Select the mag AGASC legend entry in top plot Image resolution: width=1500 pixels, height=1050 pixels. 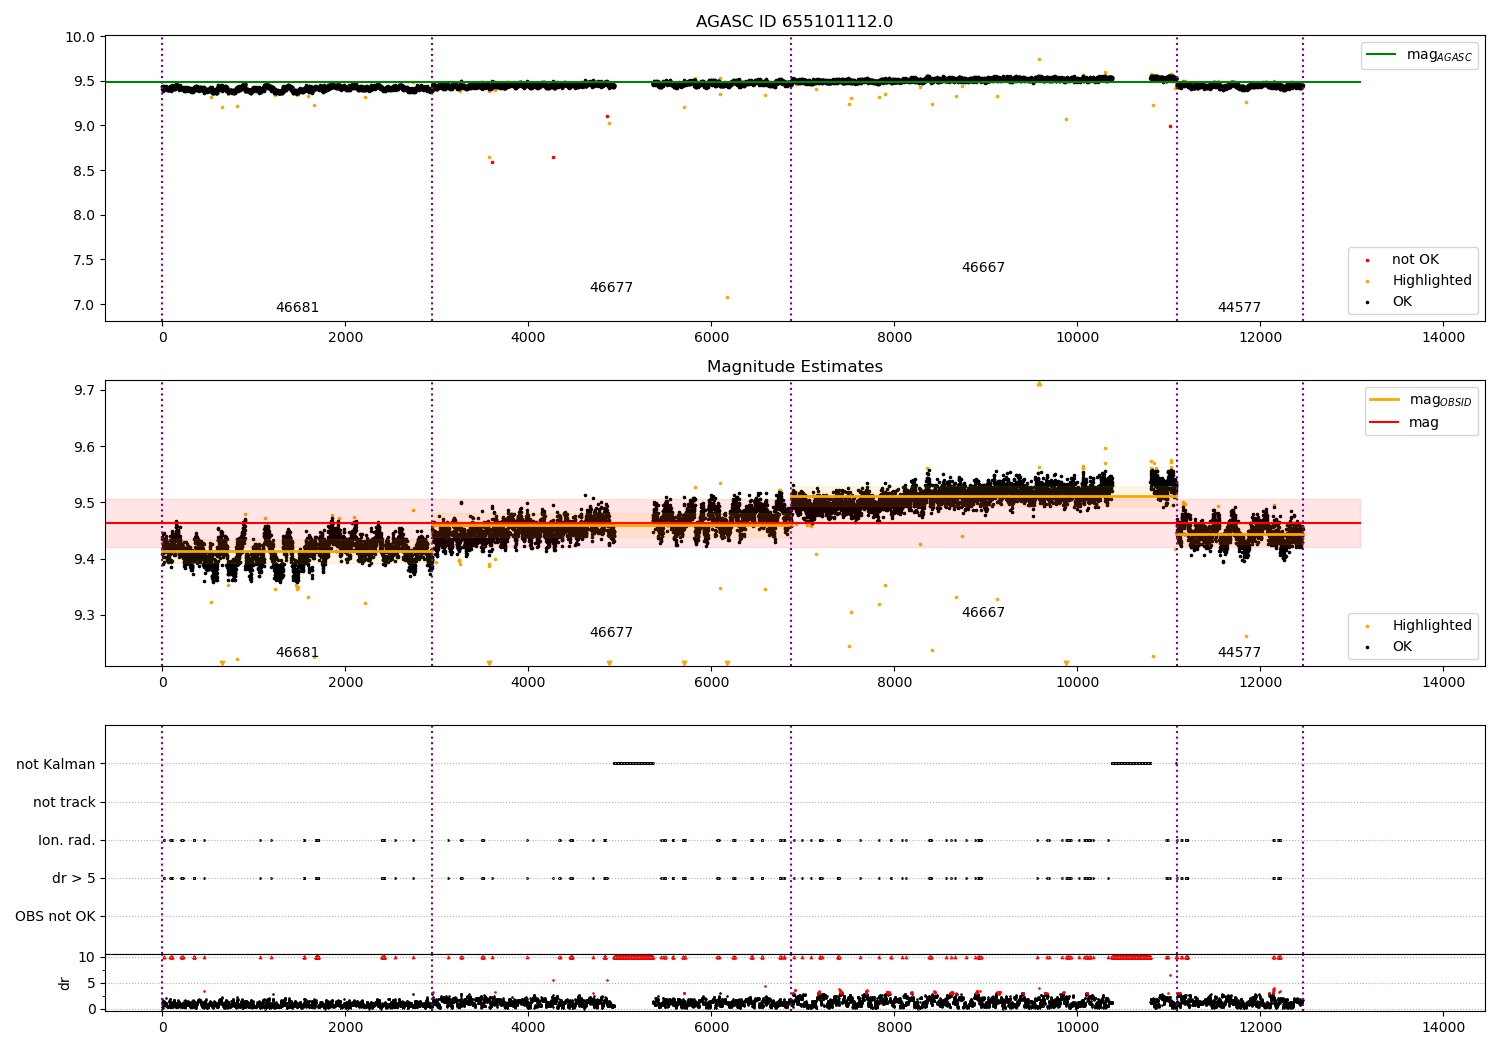(1420, 55)
